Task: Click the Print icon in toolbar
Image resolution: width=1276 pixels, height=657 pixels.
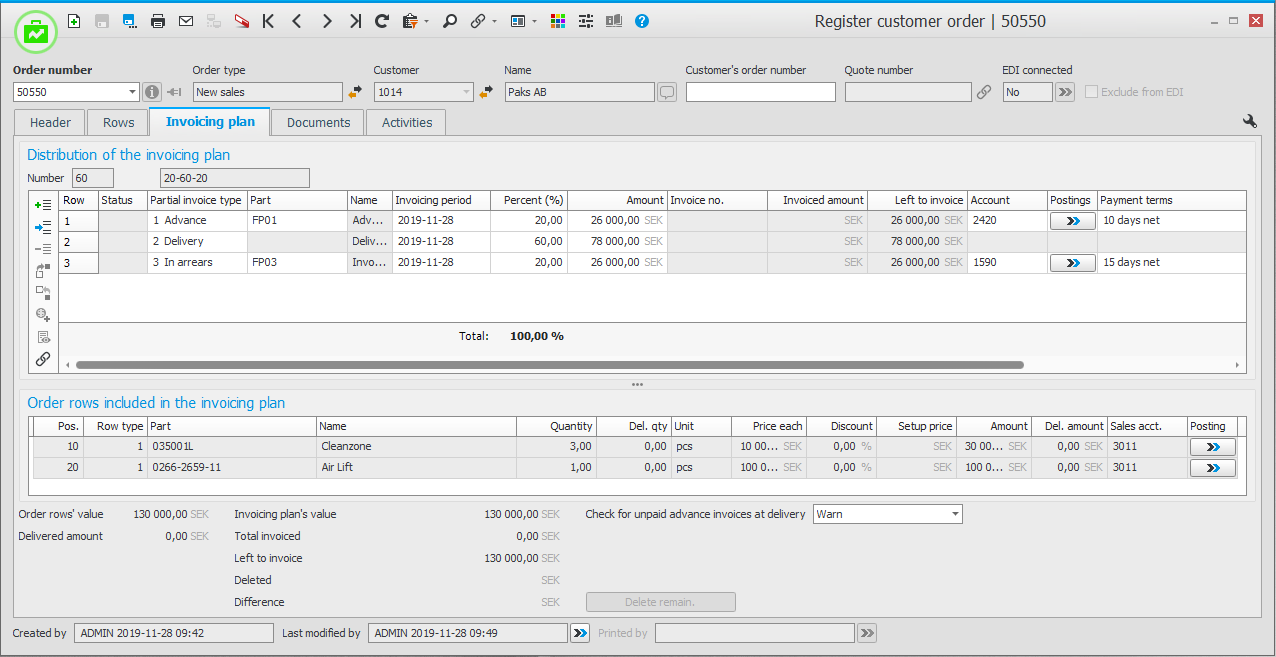Action: 158,21
